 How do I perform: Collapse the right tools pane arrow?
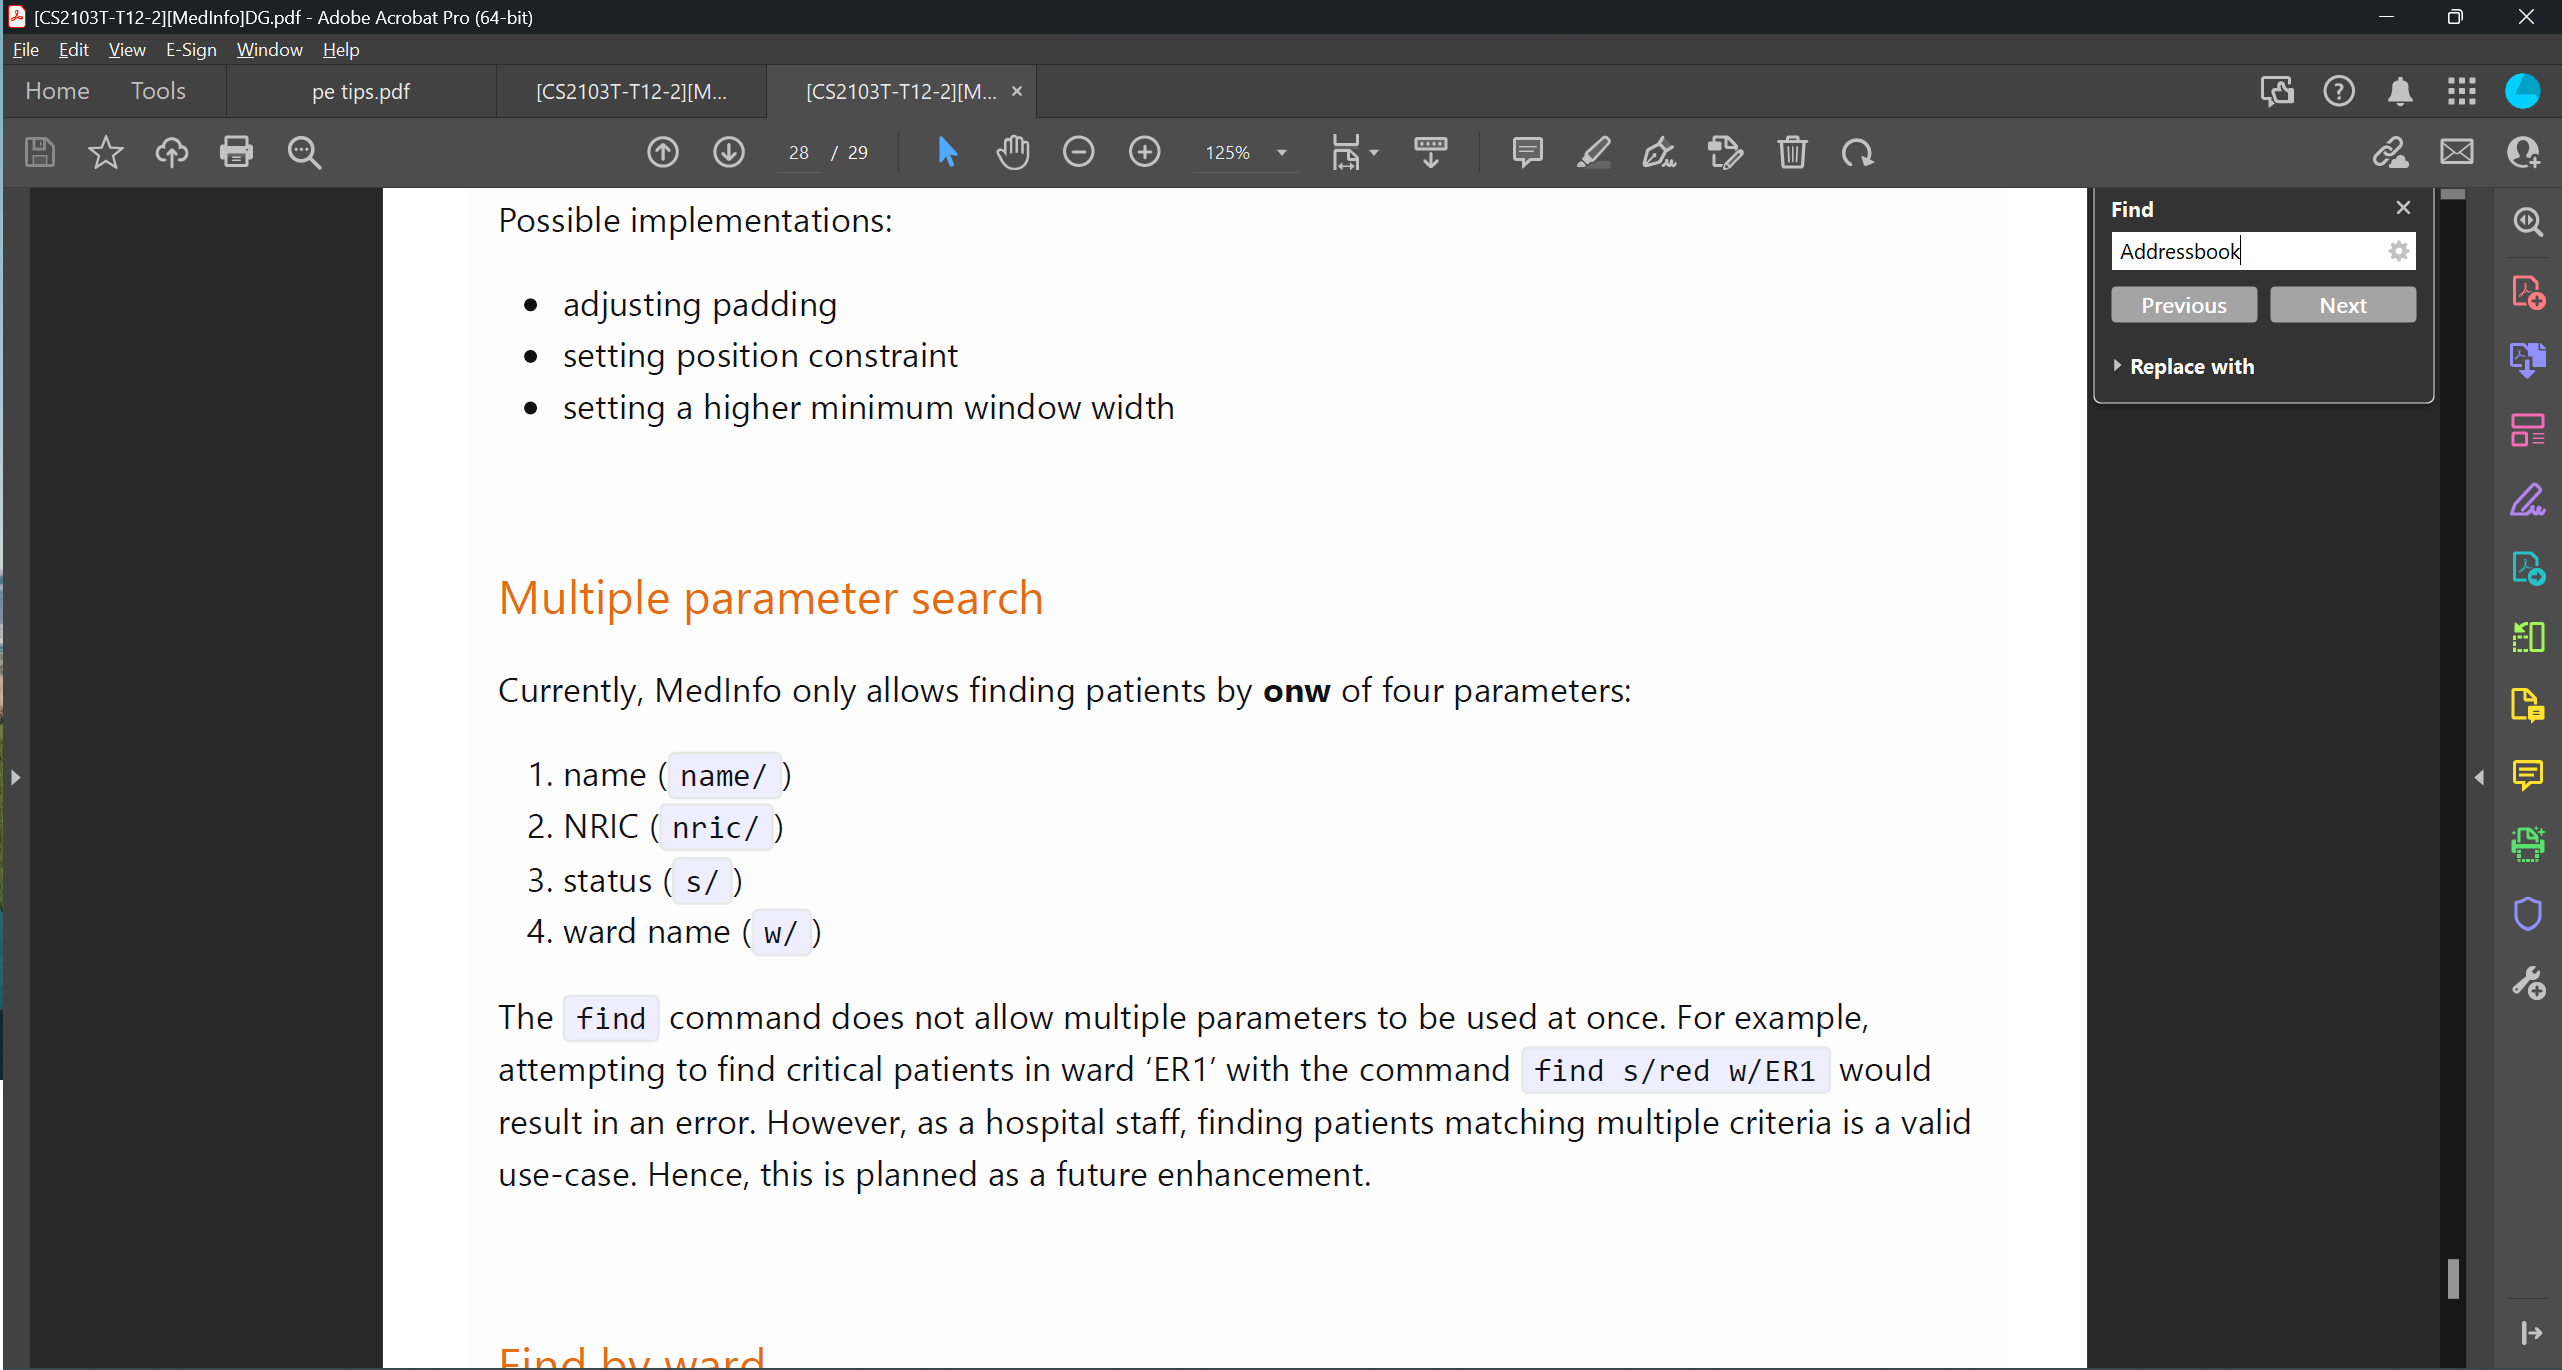(x=2479, y=777)
